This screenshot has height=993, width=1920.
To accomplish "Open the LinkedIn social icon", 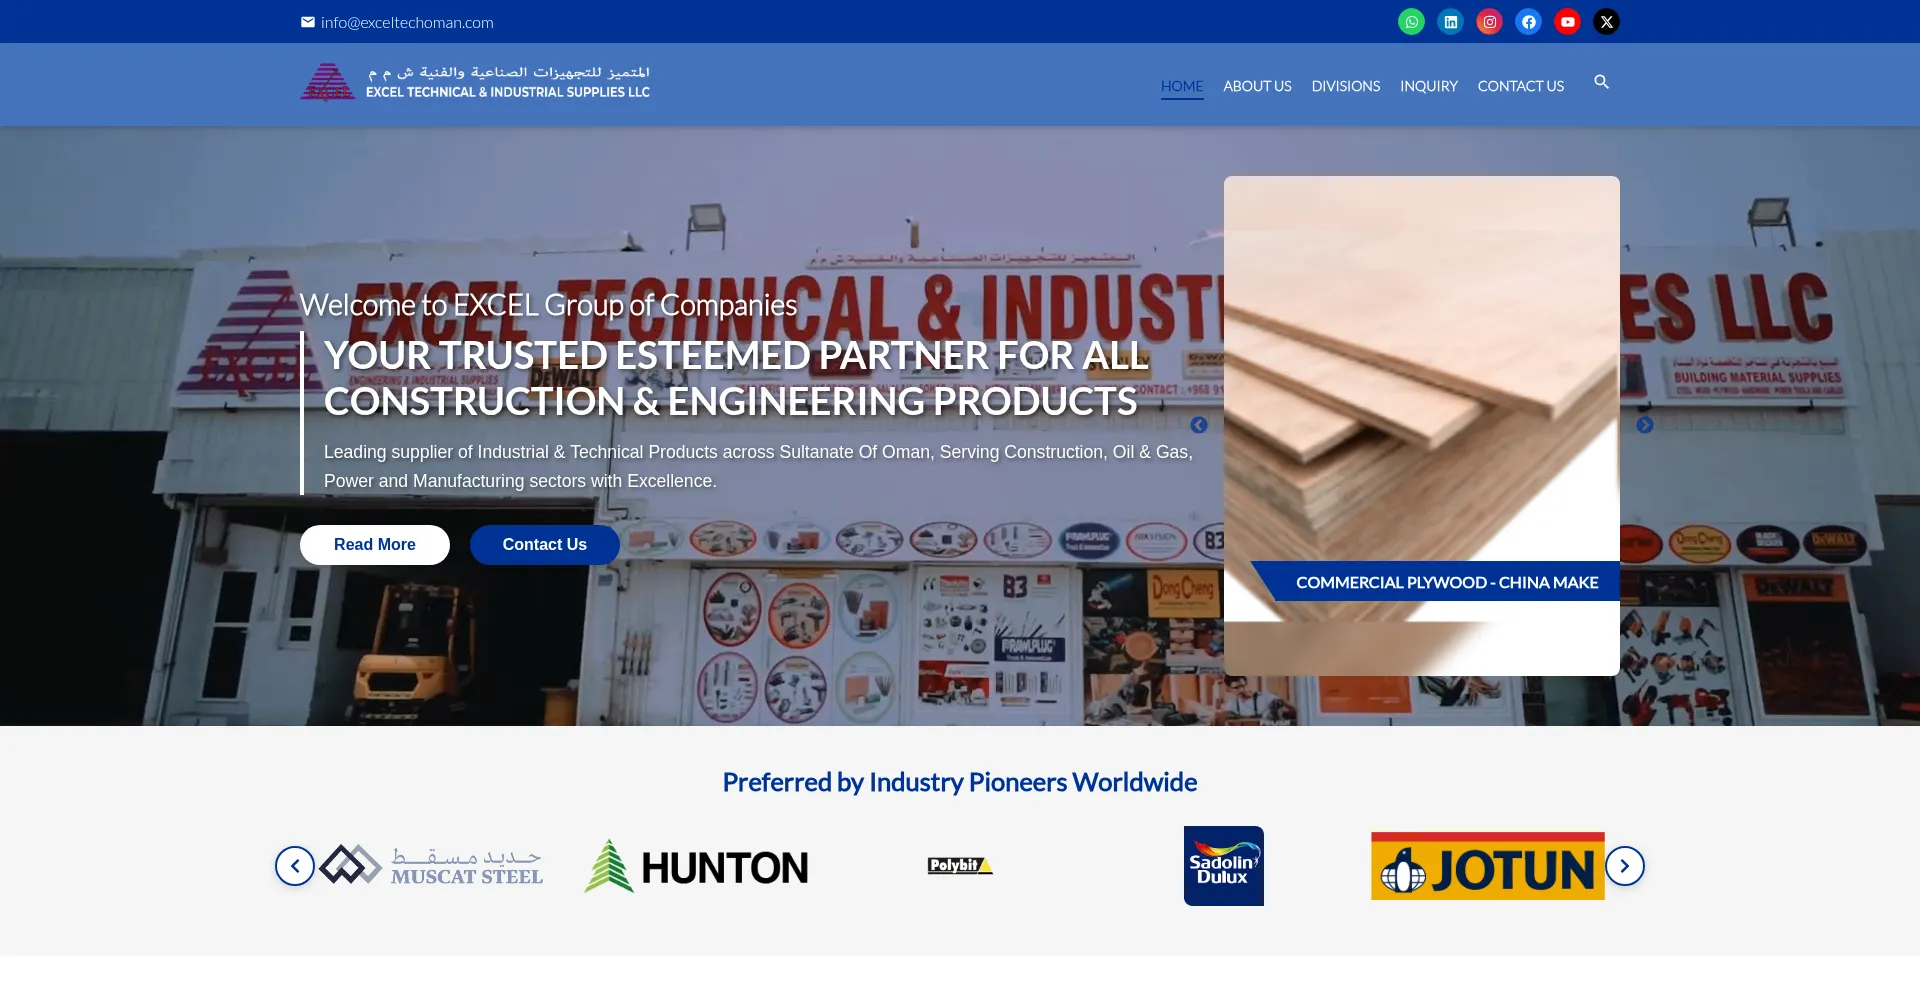I will coord(1450,22).
